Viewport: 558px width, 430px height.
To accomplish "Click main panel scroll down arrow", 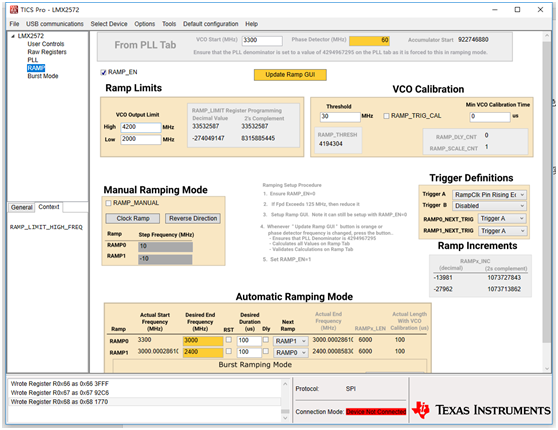I will click(x=547, y=369).
